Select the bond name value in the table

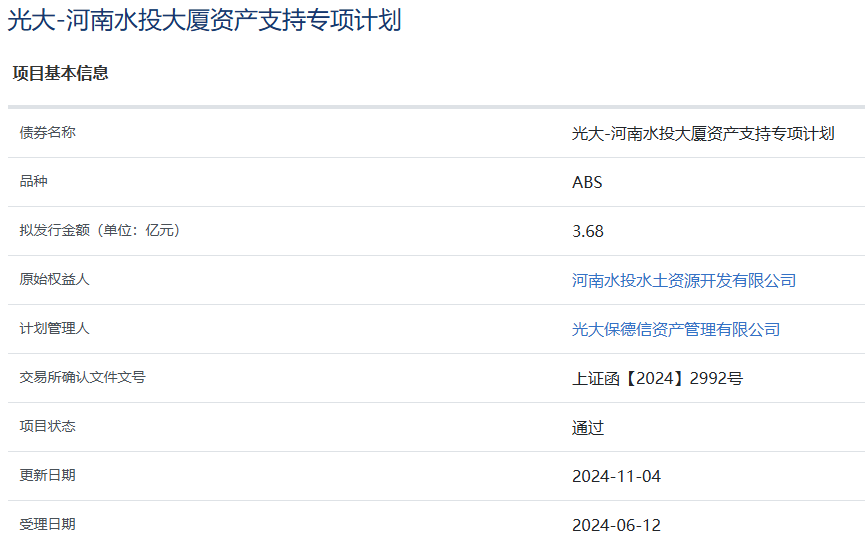pos(703,133)
